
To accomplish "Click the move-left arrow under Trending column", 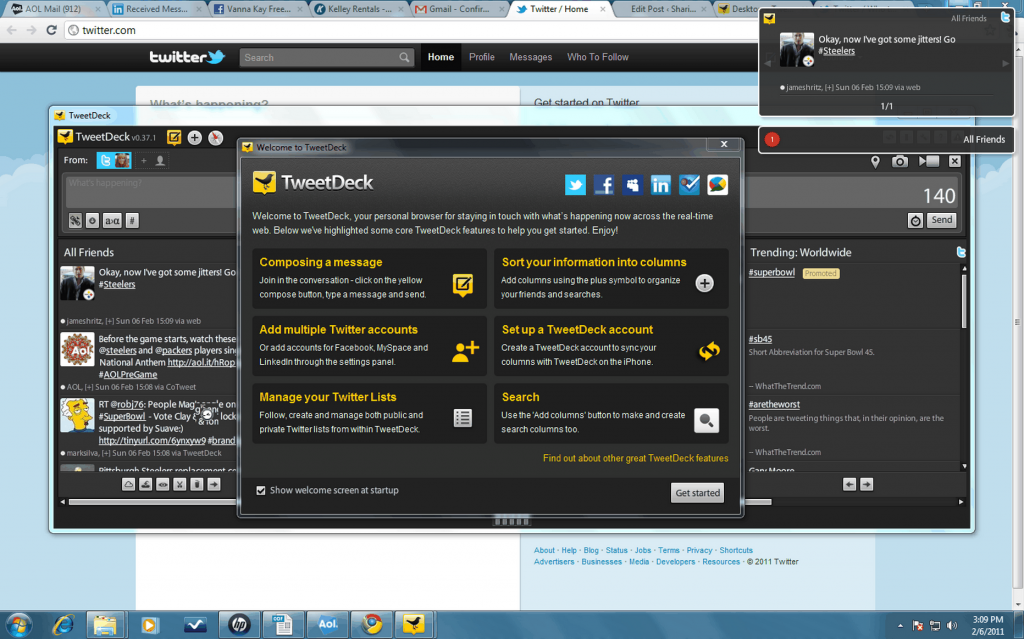I will (x=849, y=484).
